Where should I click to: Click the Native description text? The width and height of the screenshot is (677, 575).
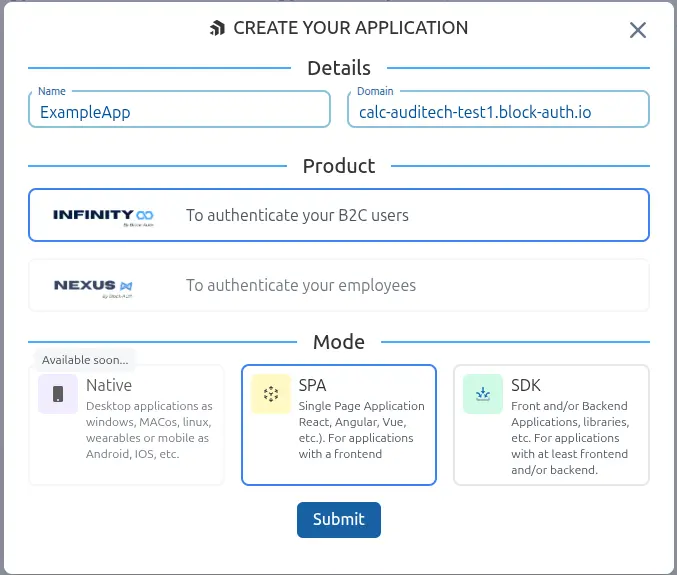click(x=149, y=430)
